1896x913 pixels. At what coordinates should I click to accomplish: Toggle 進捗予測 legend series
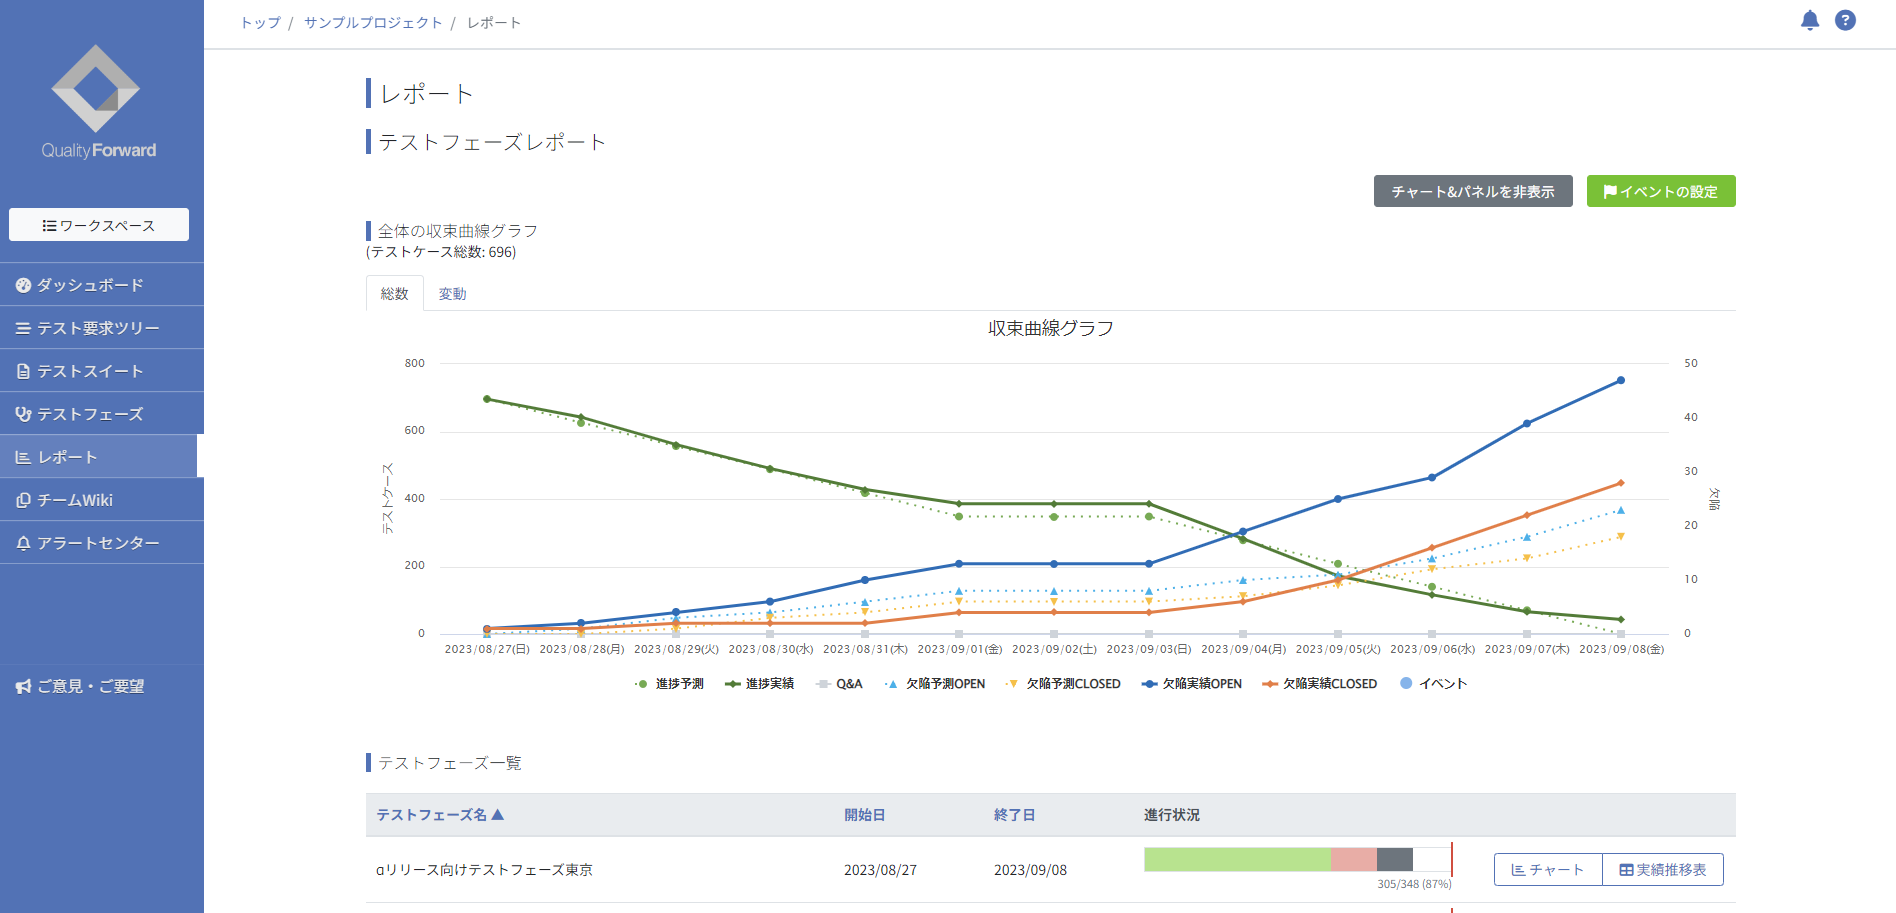(669, 684)
